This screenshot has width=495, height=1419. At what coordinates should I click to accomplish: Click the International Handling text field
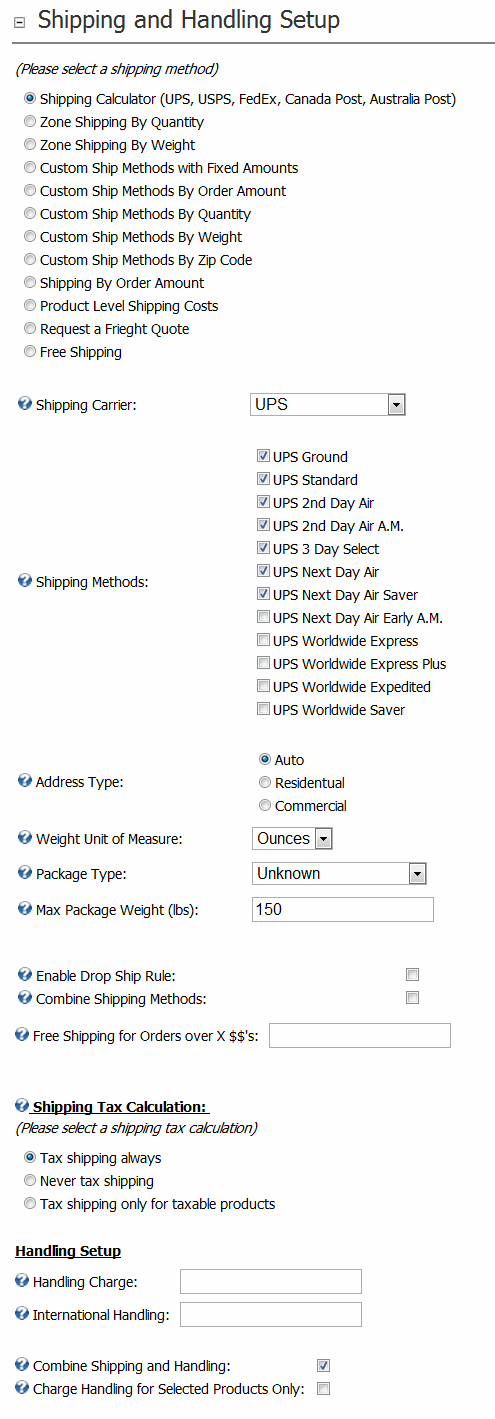coord(271,1314)
